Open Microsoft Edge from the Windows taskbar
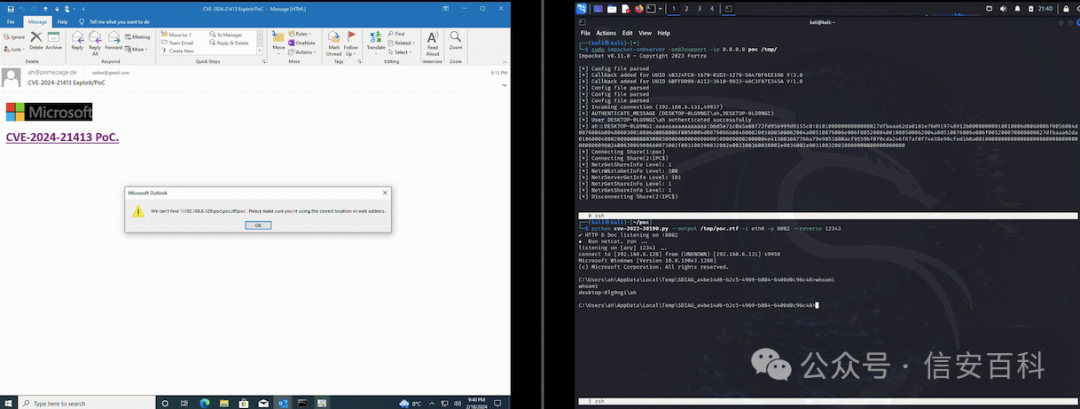 (205, 403)
